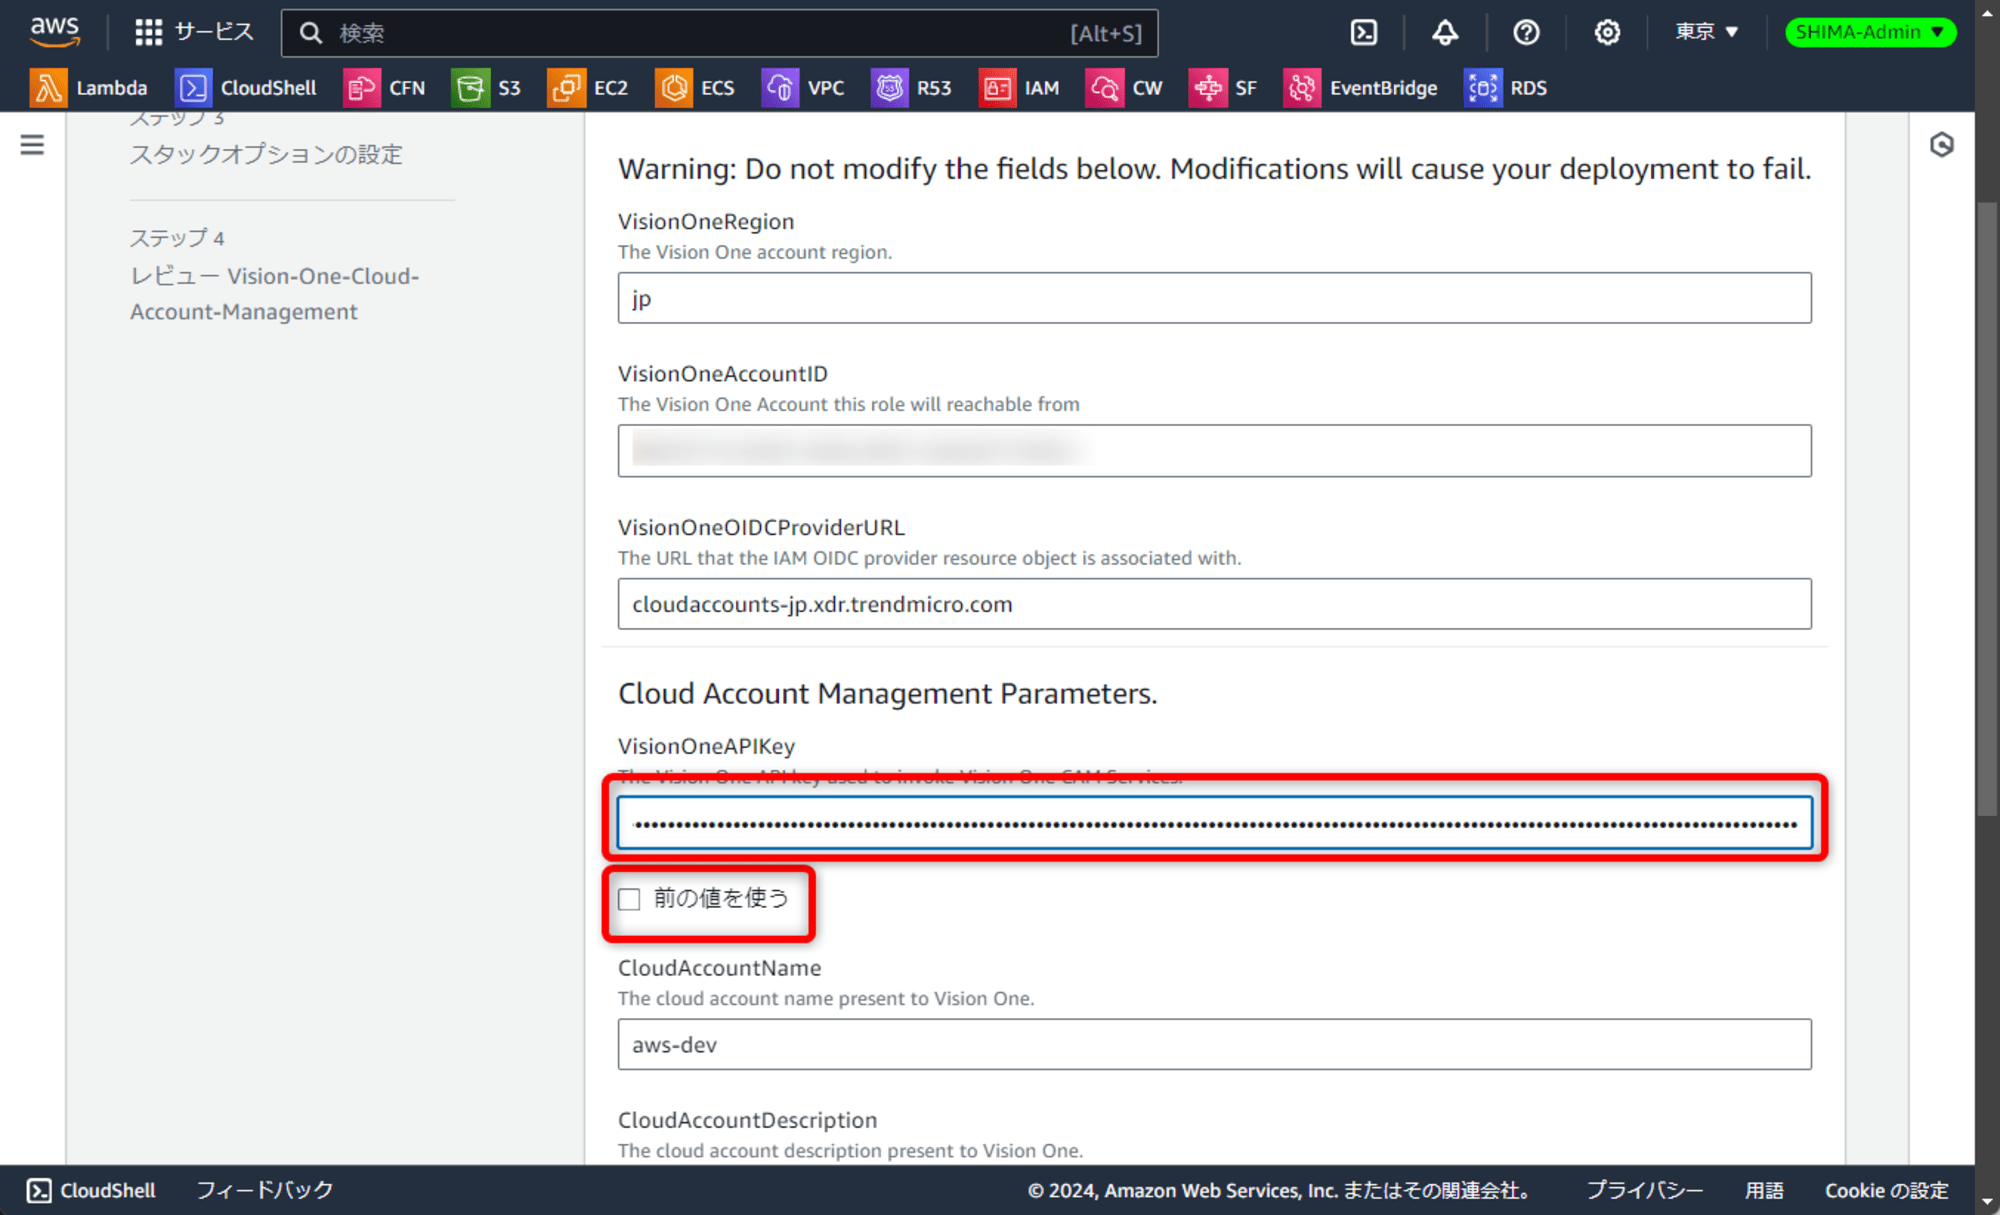Open Cookie の設定 footer link
The height and width of the screenshot is (1215, 2000).
tap(1887, 1190)
